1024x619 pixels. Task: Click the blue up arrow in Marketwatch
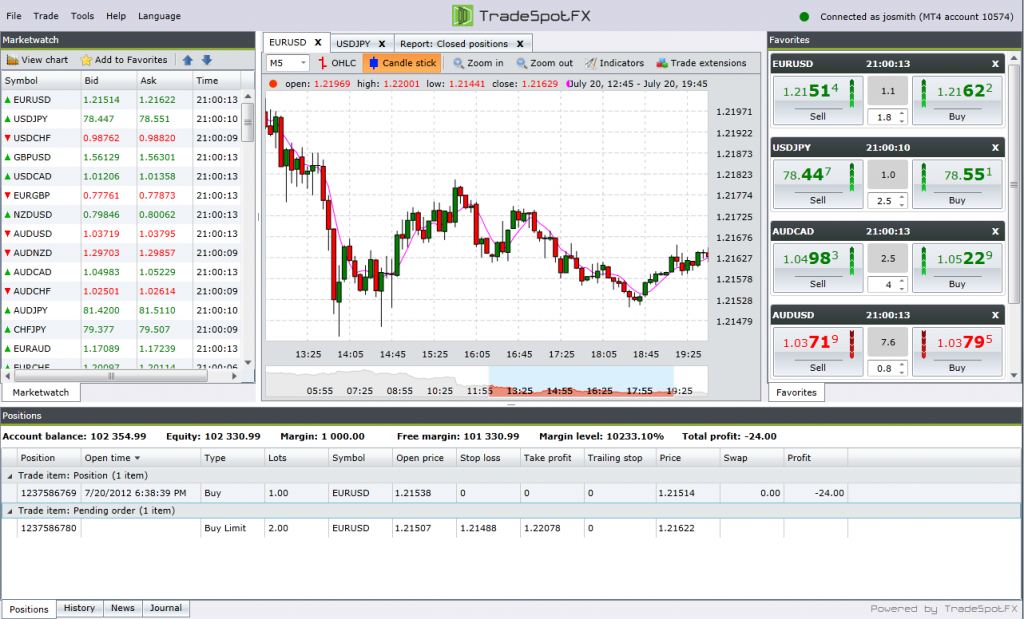(x=187, y=60)
